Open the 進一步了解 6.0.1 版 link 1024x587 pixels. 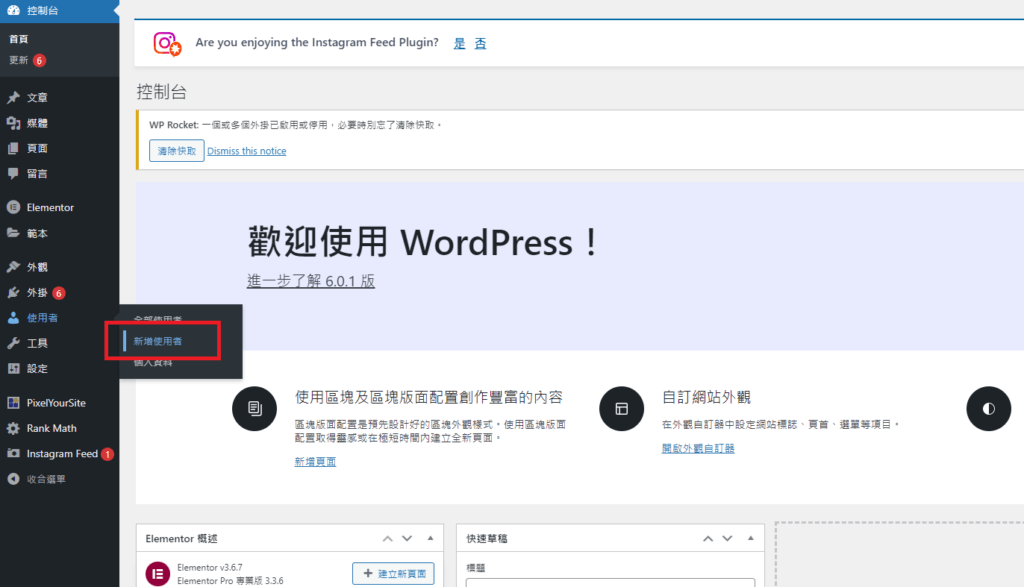pos(311,281)
